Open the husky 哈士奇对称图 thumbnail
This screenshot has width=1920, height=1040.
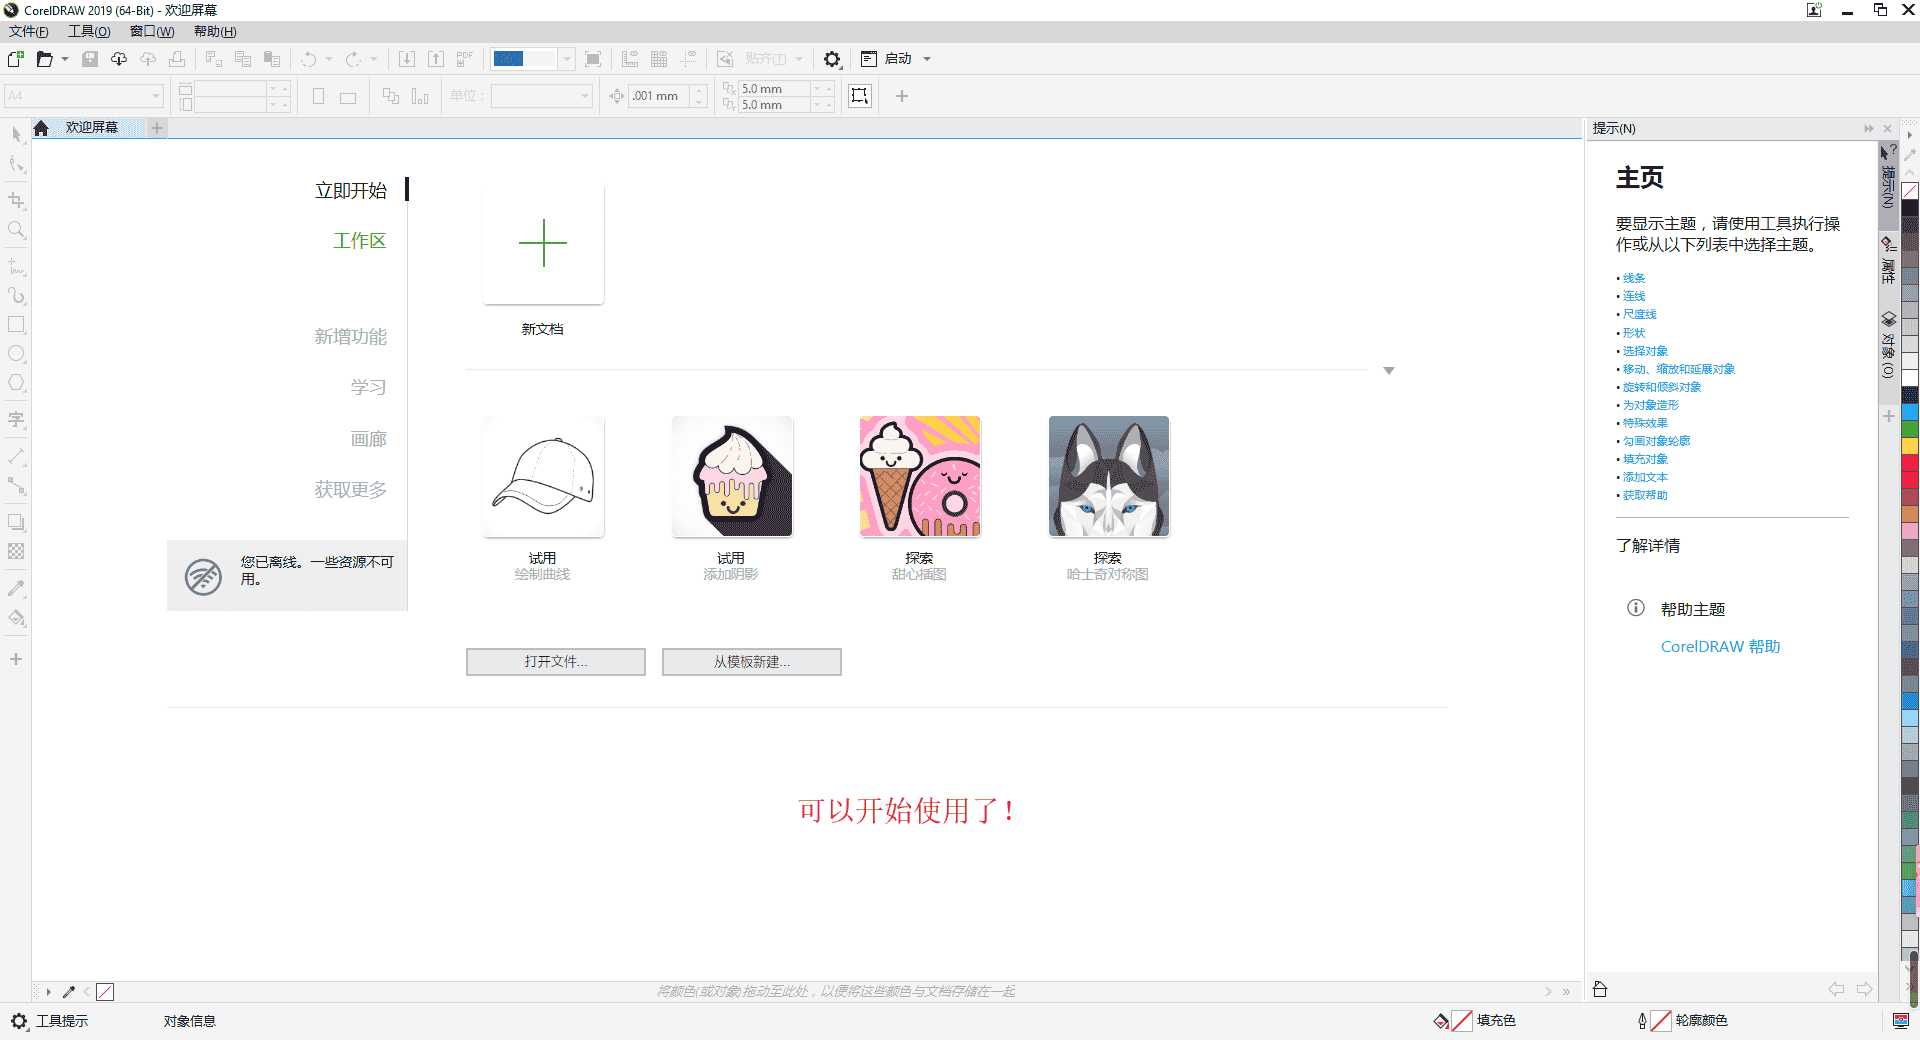1109,476
